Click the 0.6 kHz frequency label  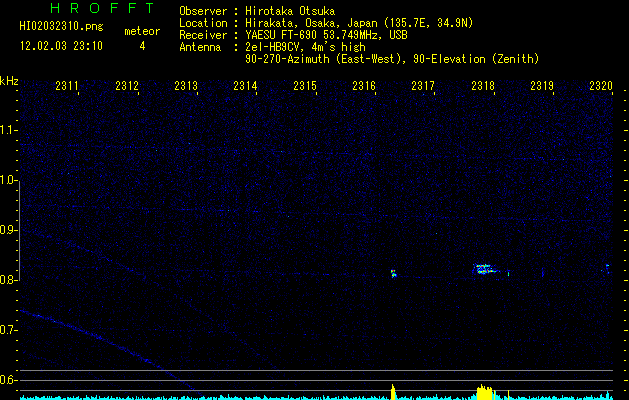click(x=9, y=380)
